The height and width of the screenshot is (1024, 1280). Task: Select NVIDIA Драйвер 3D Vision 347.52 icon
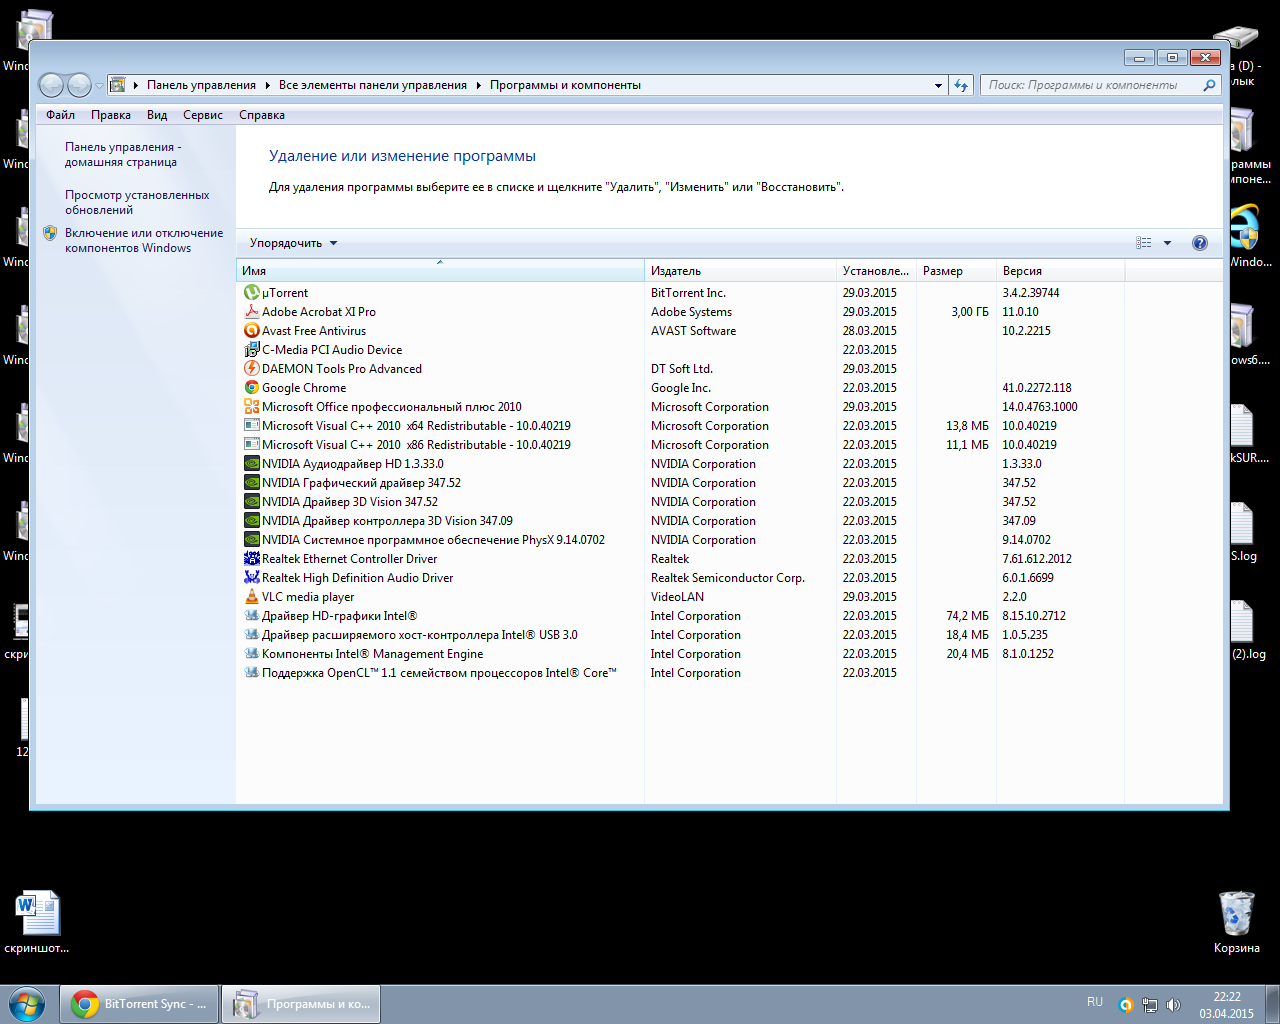pos(252,502)
